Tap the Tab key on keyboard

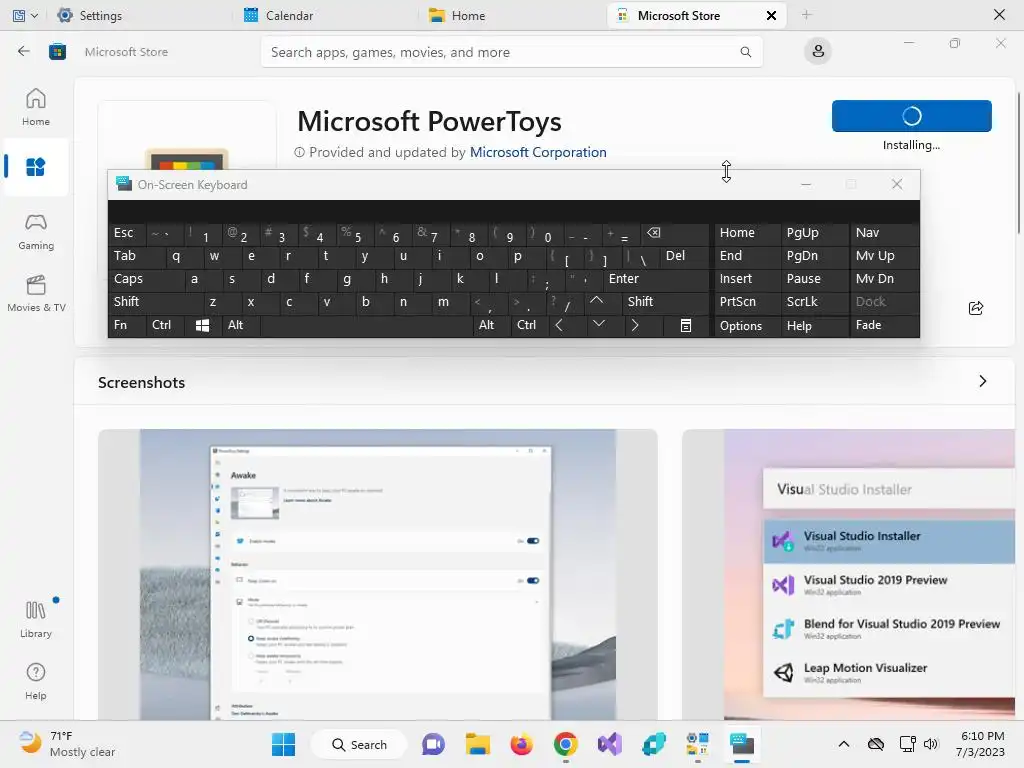(136, 256)
